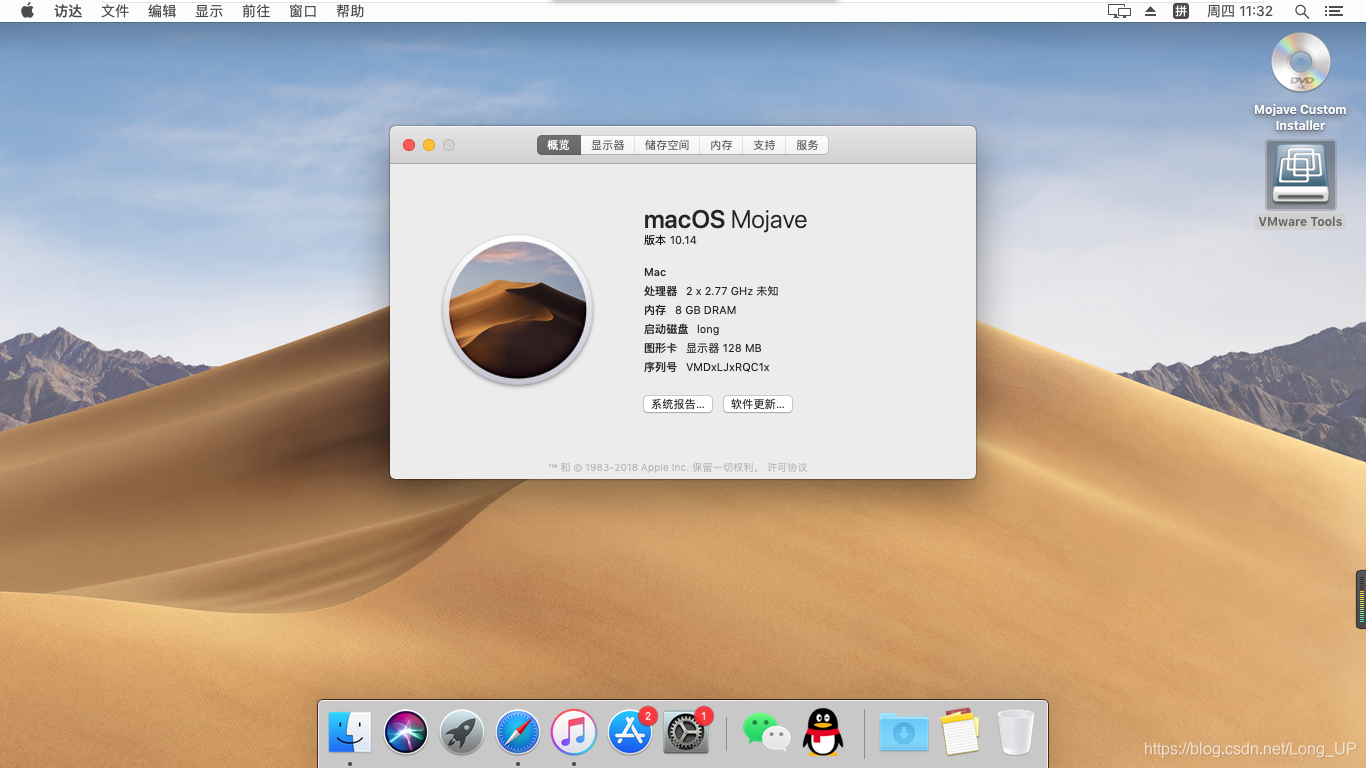Switch to 概览 tab
Image resolution: width=1366 pixels, height=768 pixels.
[558, 145]
